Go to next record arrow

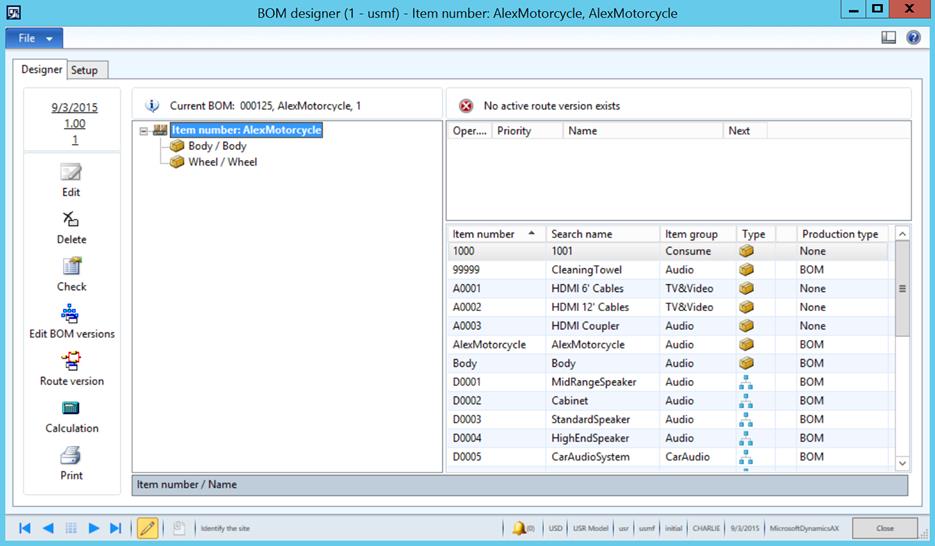point(93,528)
